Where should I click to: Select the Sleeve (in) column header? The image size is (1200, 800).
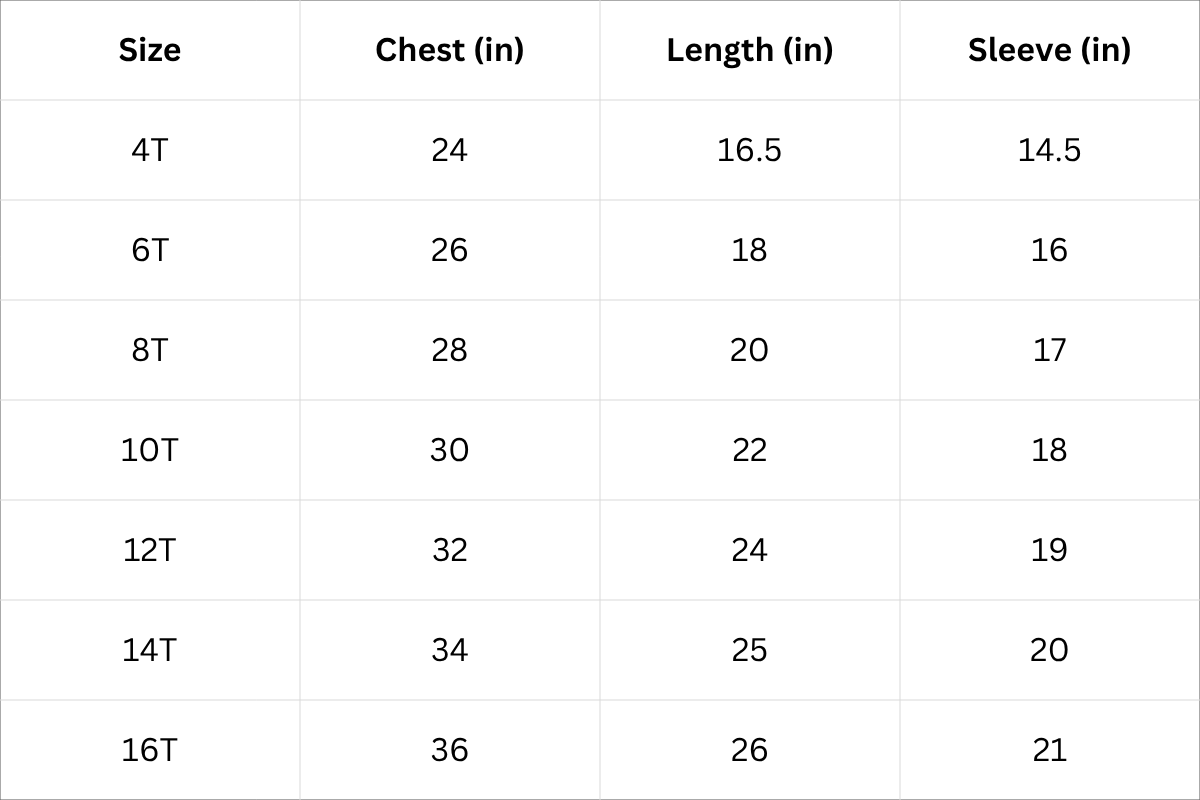click(x=1049, y=50)
